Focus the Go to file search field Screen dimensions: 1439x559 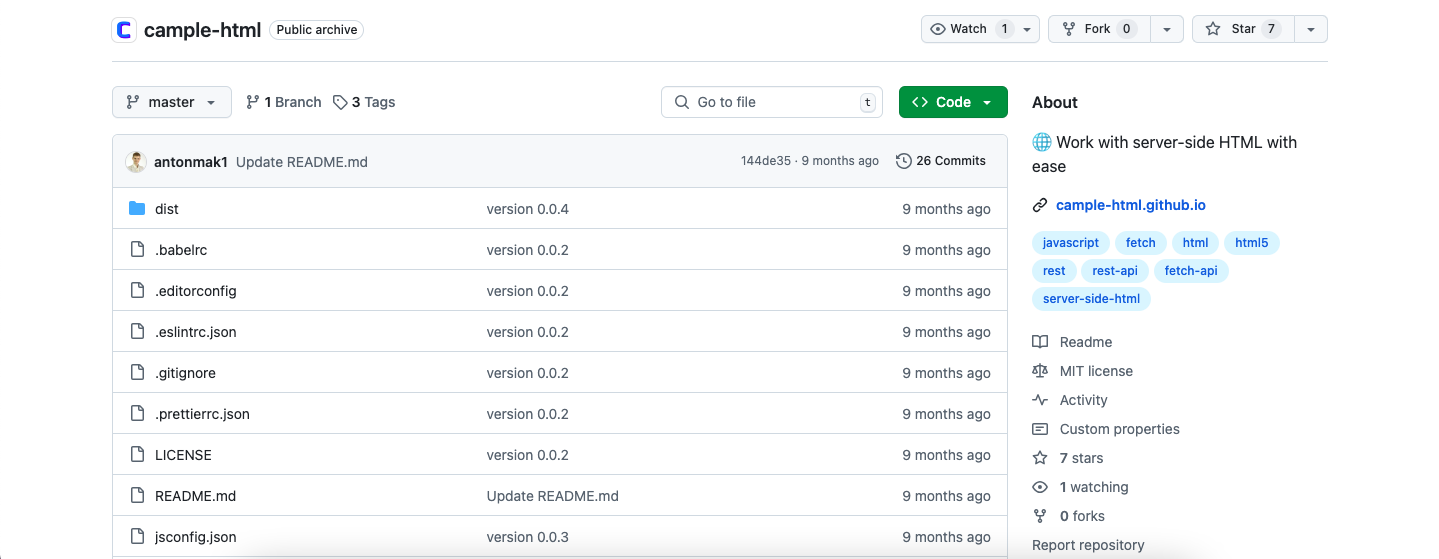click(772, 102)
